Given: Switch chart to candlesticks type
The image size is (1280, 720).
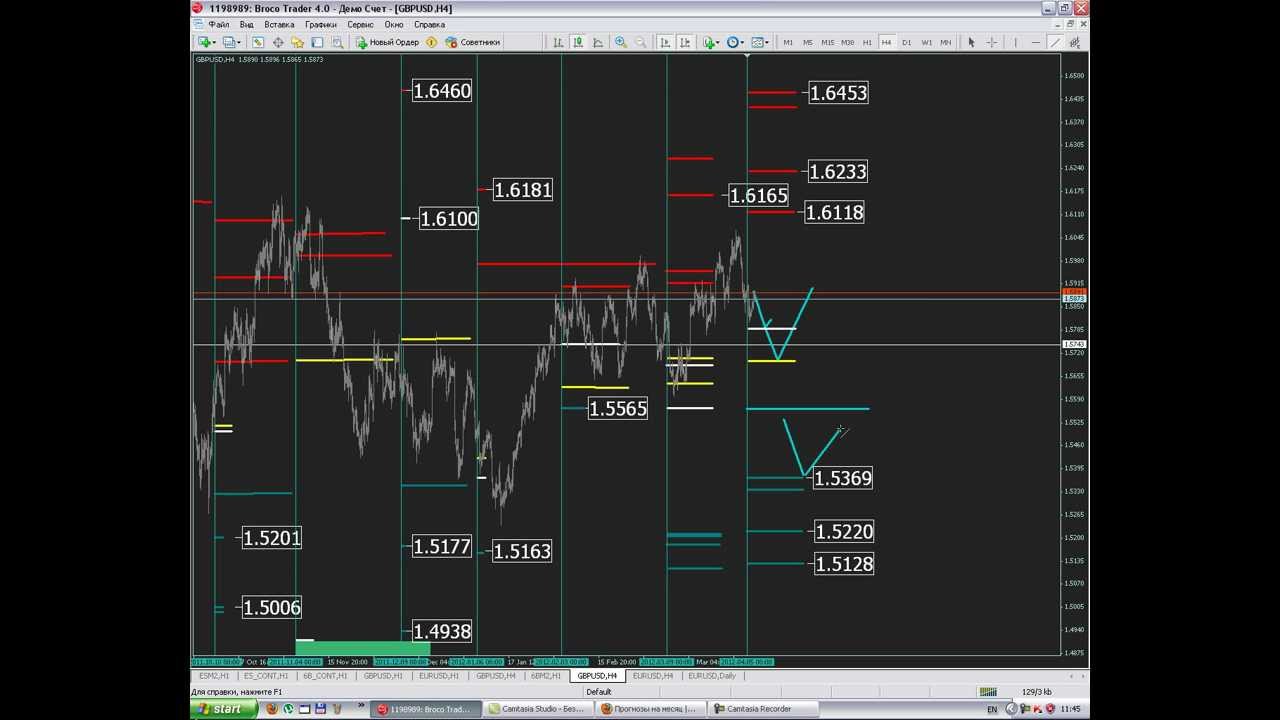Looking at the screenshot, I should (x=578, y=42).
